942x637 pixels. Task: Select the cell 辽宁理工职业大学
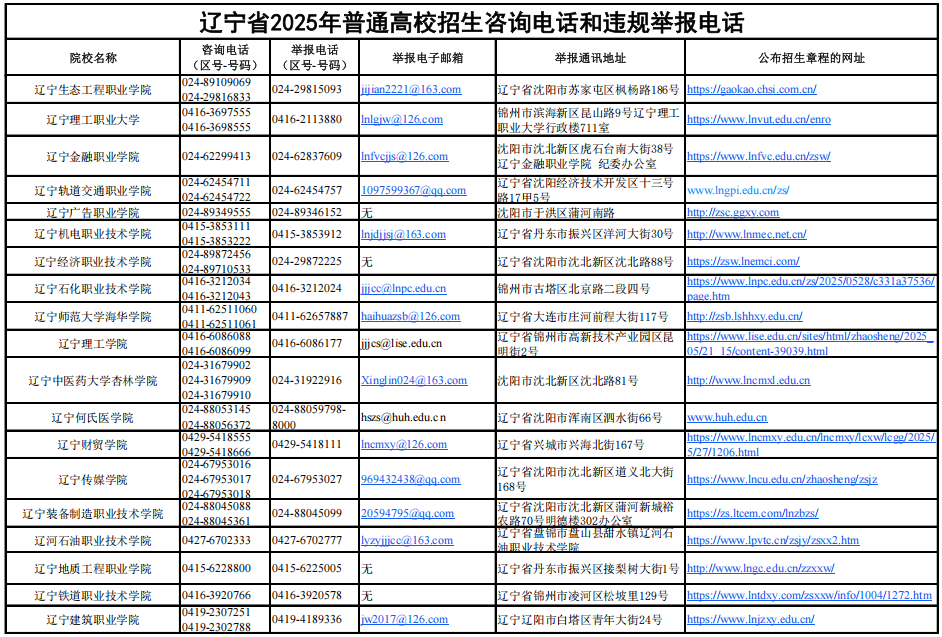click(x=93, y=119)
